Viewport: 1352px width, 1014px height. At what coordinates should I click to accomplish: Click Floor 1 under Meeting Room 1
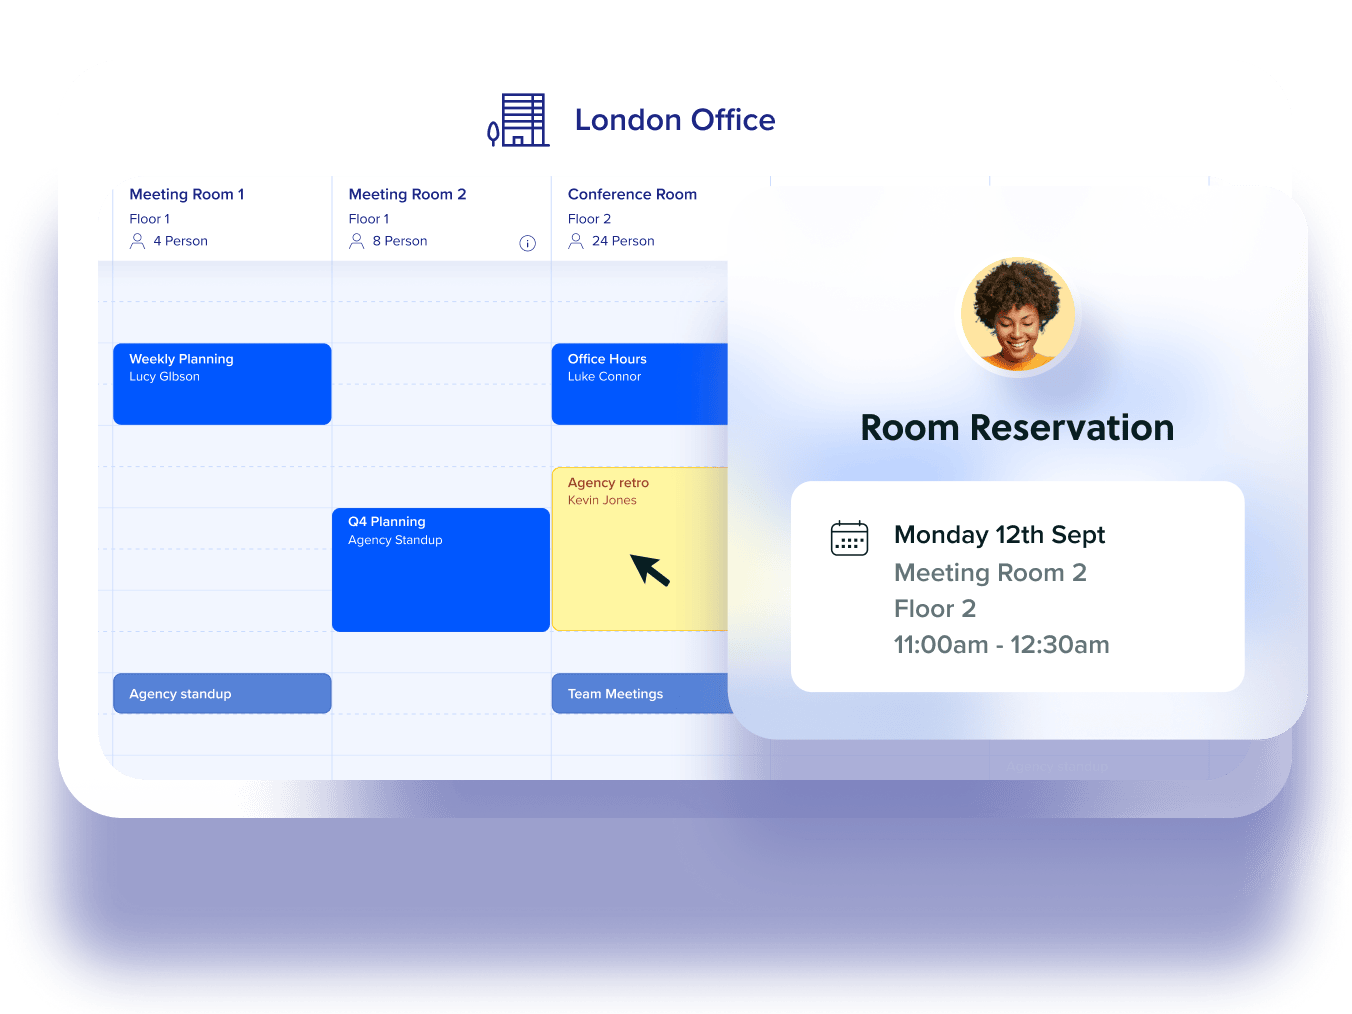pos(149,219)
